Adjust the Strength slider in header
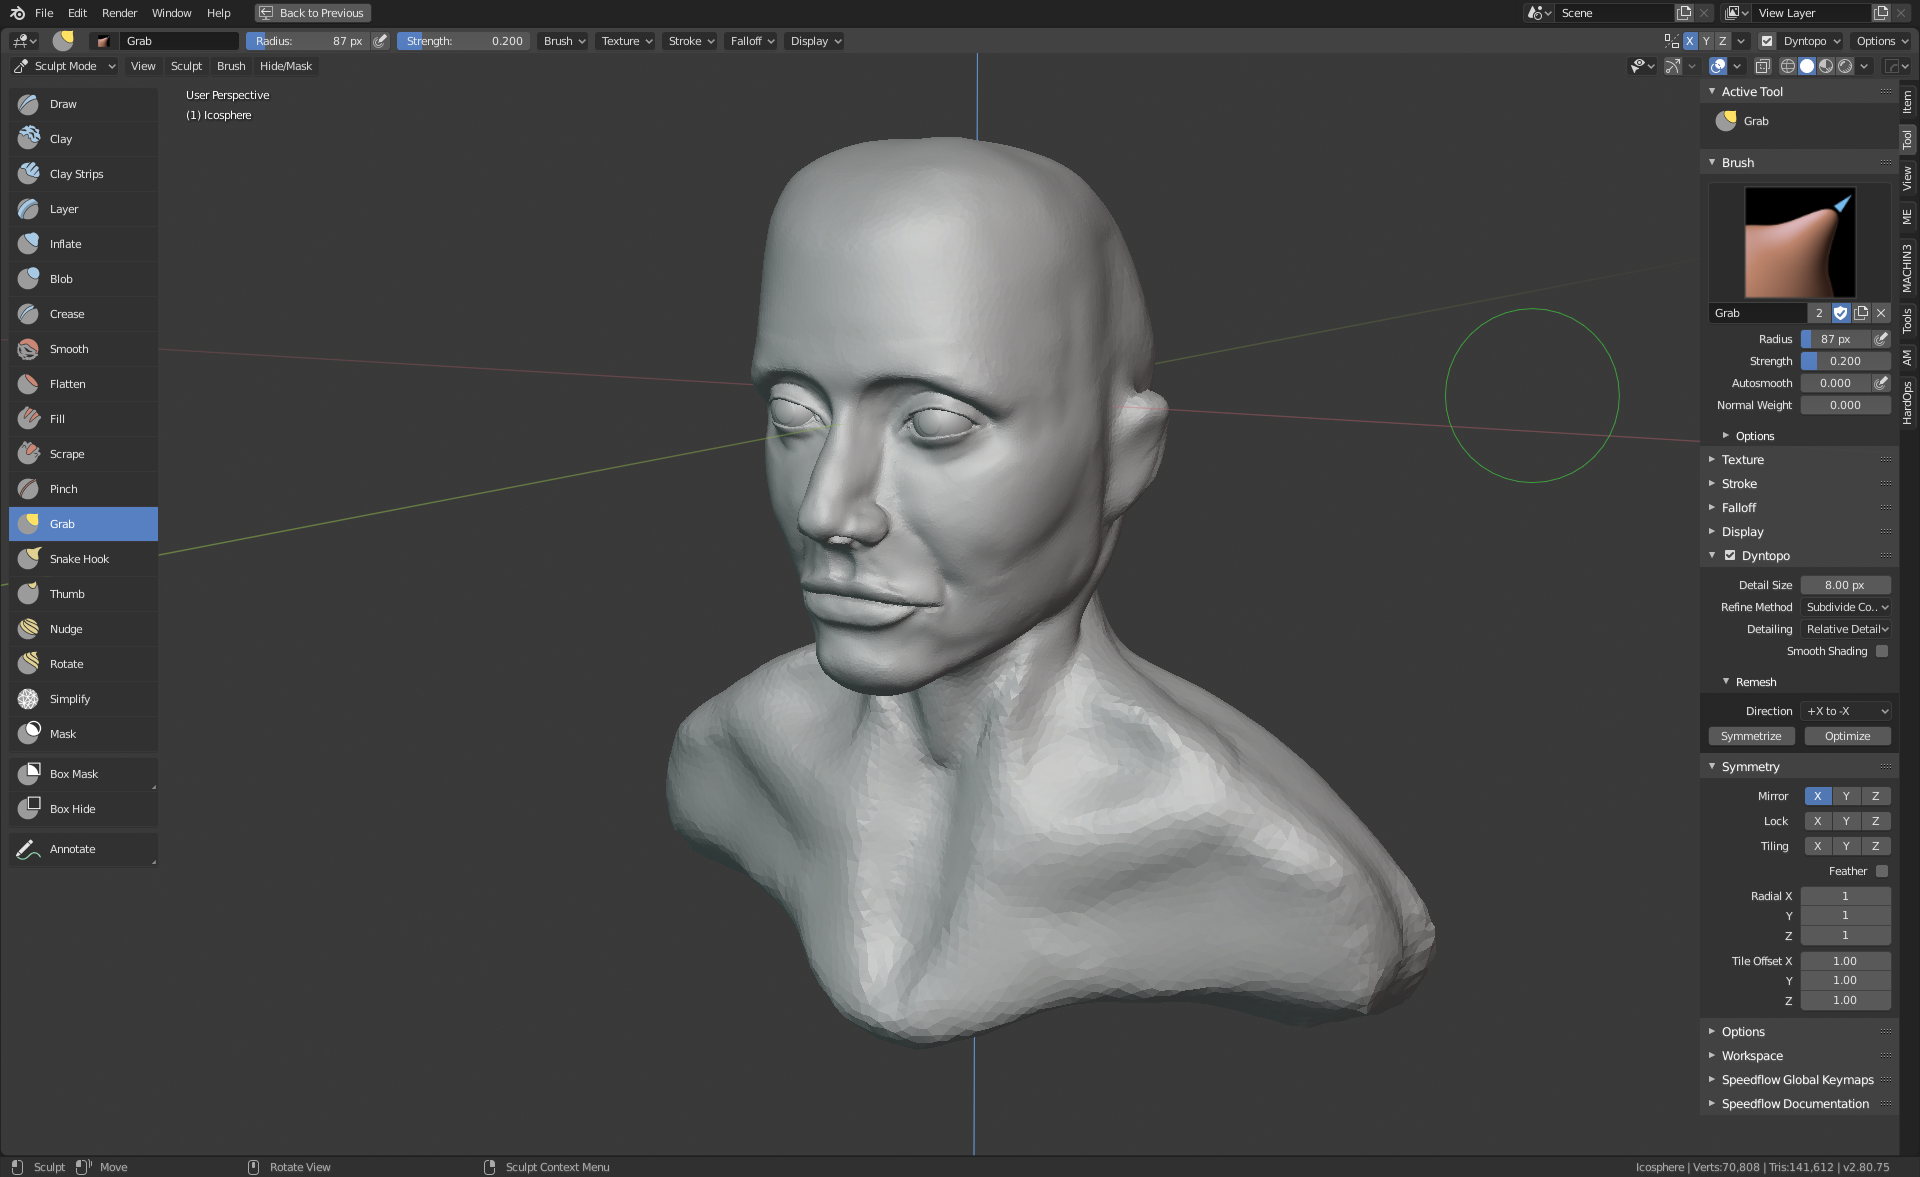 coord(465,41)
